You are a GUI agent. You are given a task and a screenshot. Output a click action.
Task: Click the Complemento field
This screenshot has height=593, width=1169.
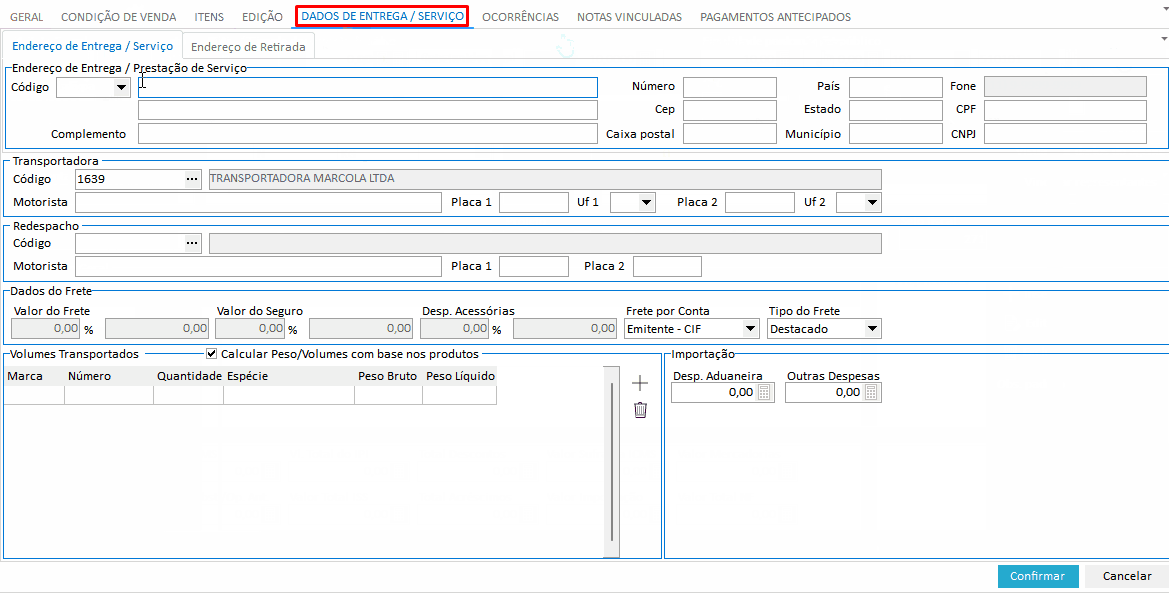pos(368,134)
